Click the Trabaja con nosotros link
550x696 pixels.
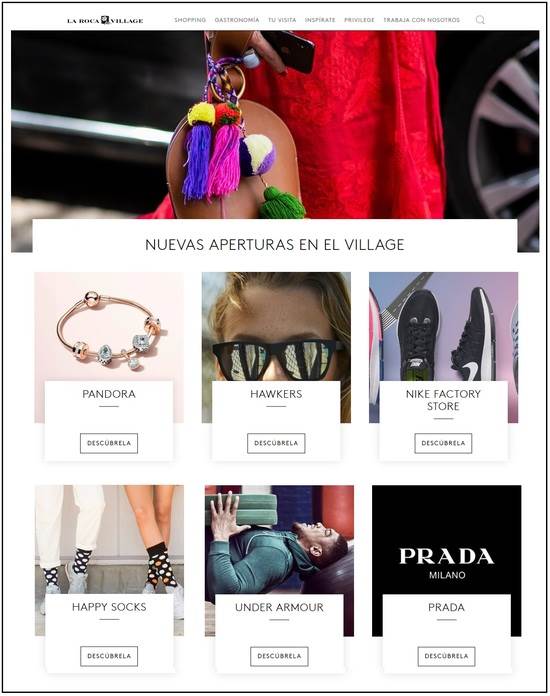(x=421, y=20)
